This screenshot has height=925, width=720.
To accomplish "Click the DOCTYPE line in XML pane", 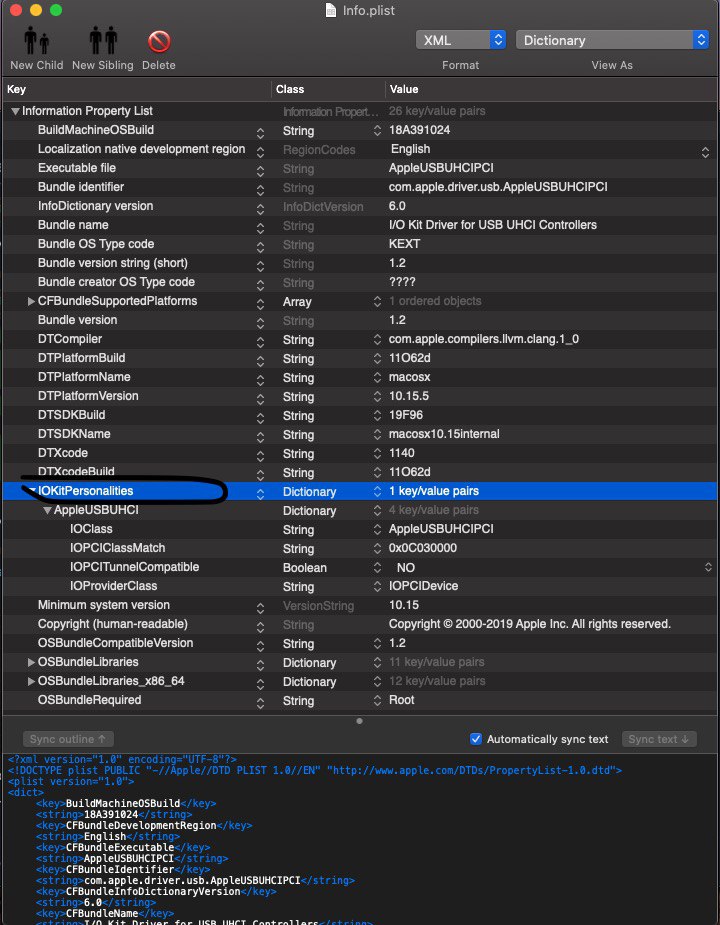I will (315, 770).
